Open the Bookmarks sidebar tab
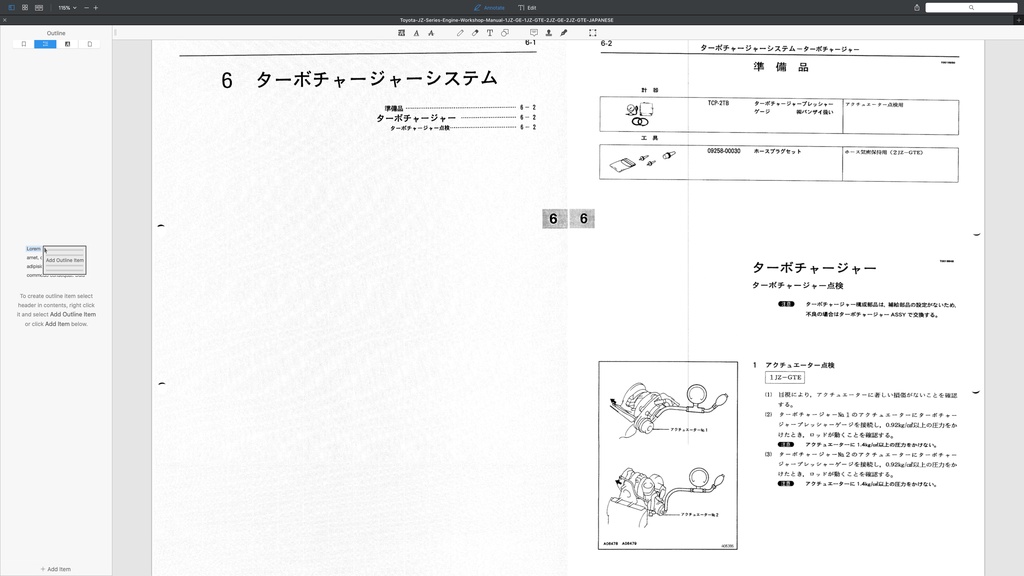1024x576 pixels. click(x=23, y=44)
